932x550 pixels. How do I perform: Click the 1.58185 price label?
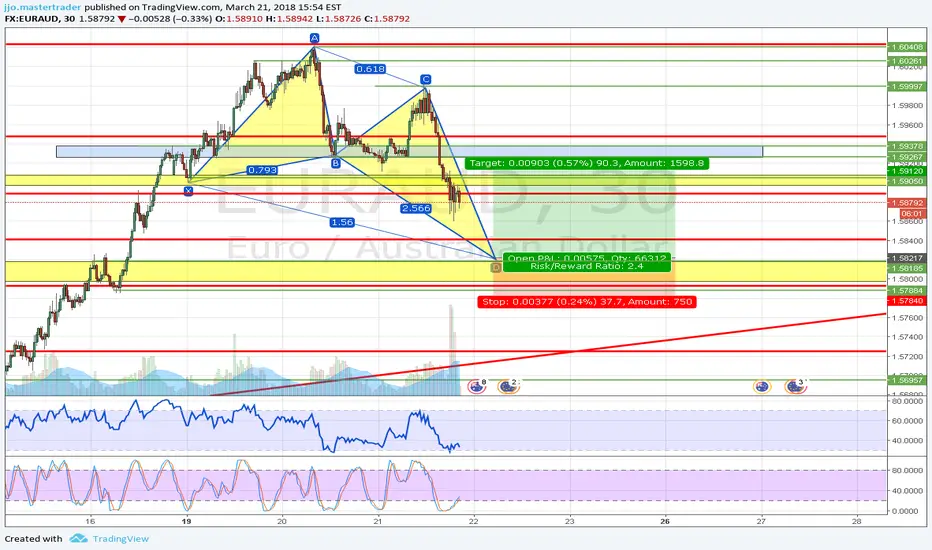coord(907,268)
